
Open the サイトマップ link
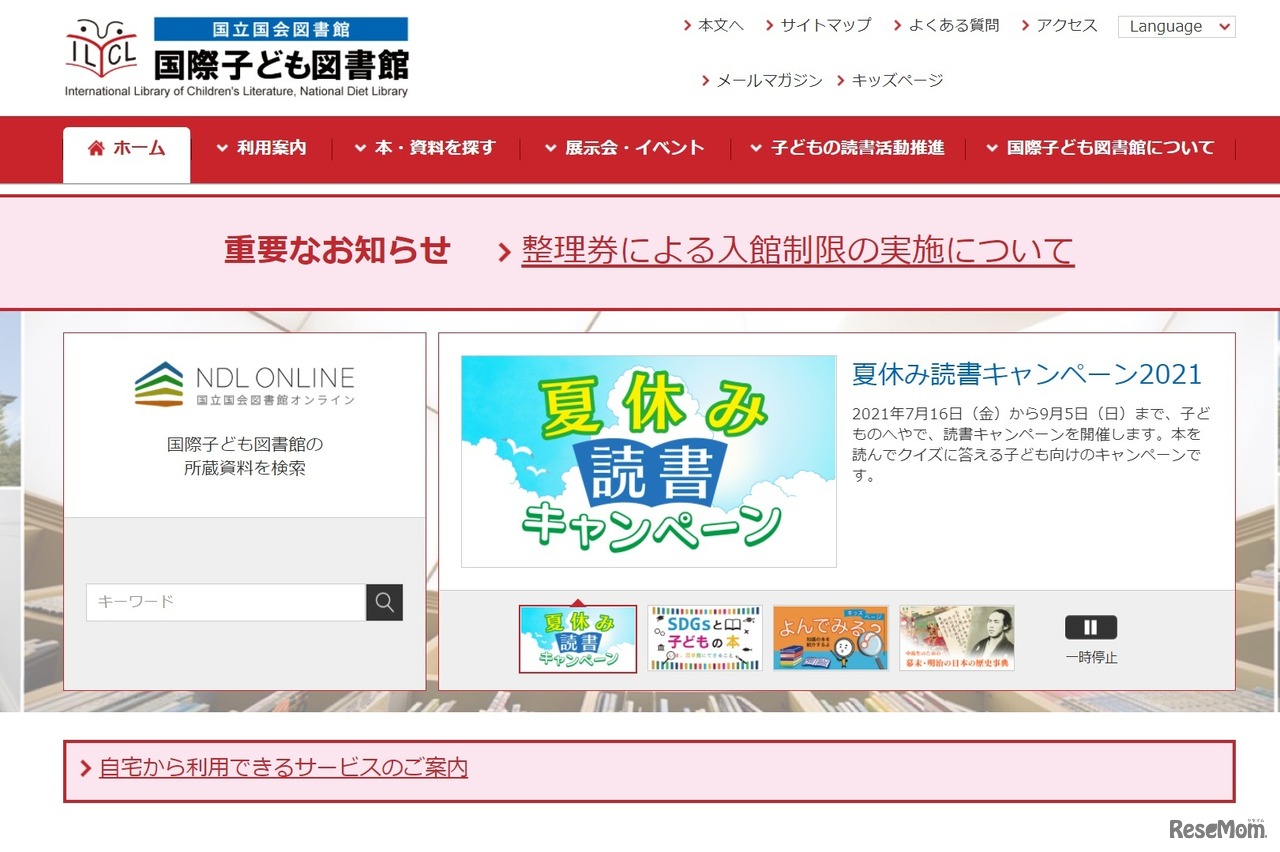824,26
